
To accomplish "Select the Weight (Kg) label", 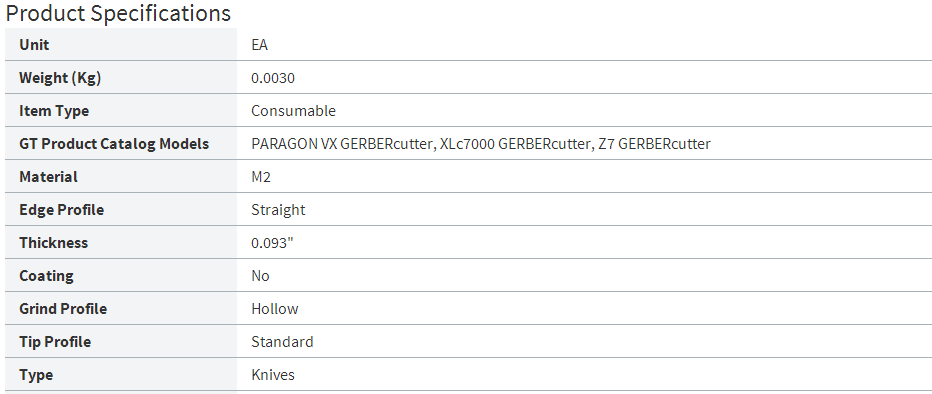I will 59,78.
